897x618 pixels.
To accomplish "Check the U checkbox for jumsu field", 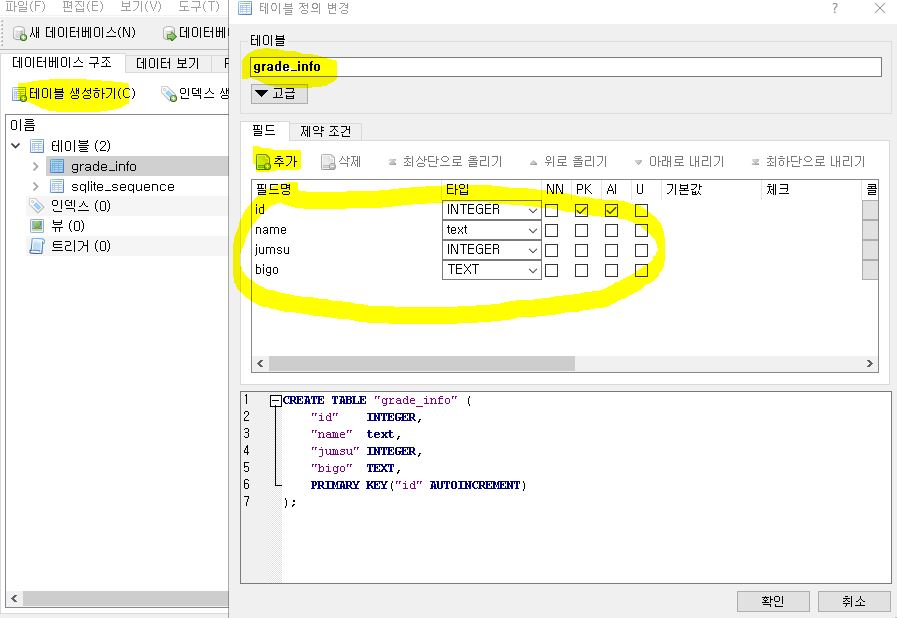I will pyautogui.click(x=641, y=251).
